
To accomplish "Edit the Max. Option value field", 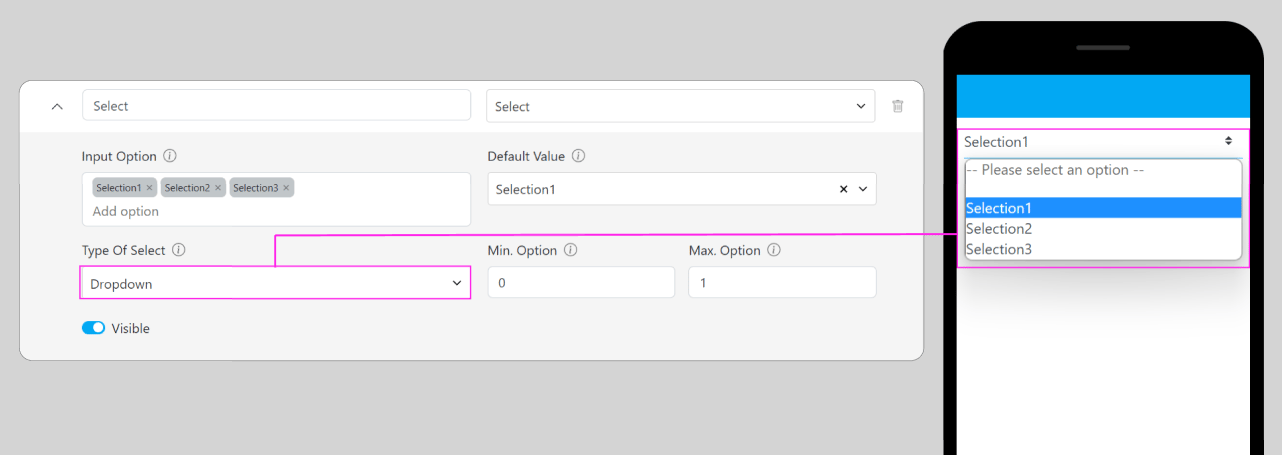I will [x=782, y=283].
